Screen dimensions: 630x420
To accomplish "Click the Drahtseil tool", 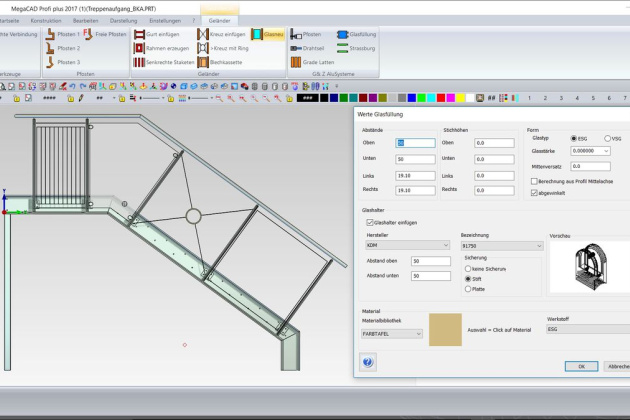I will click(x=311, y=48).
